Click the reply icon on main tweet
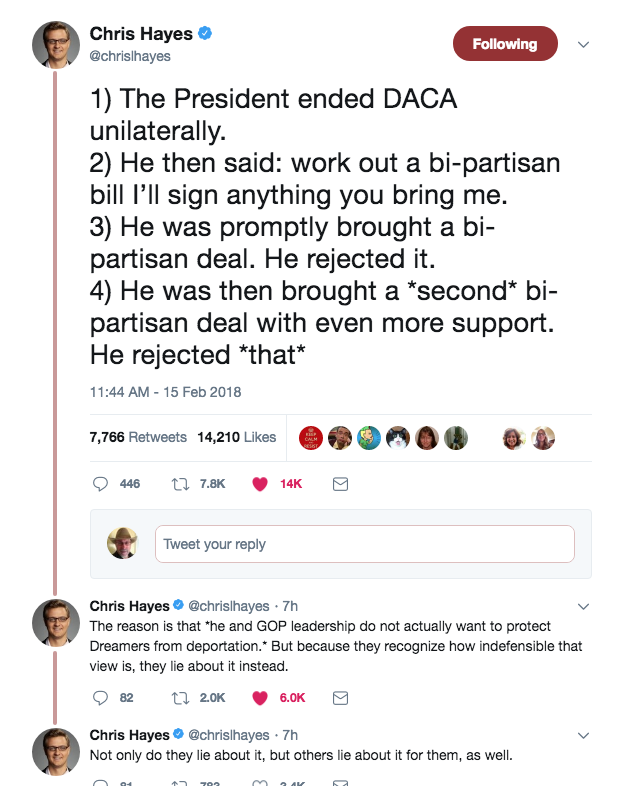This screenshot has width=629, height=786. pos(100,484)
